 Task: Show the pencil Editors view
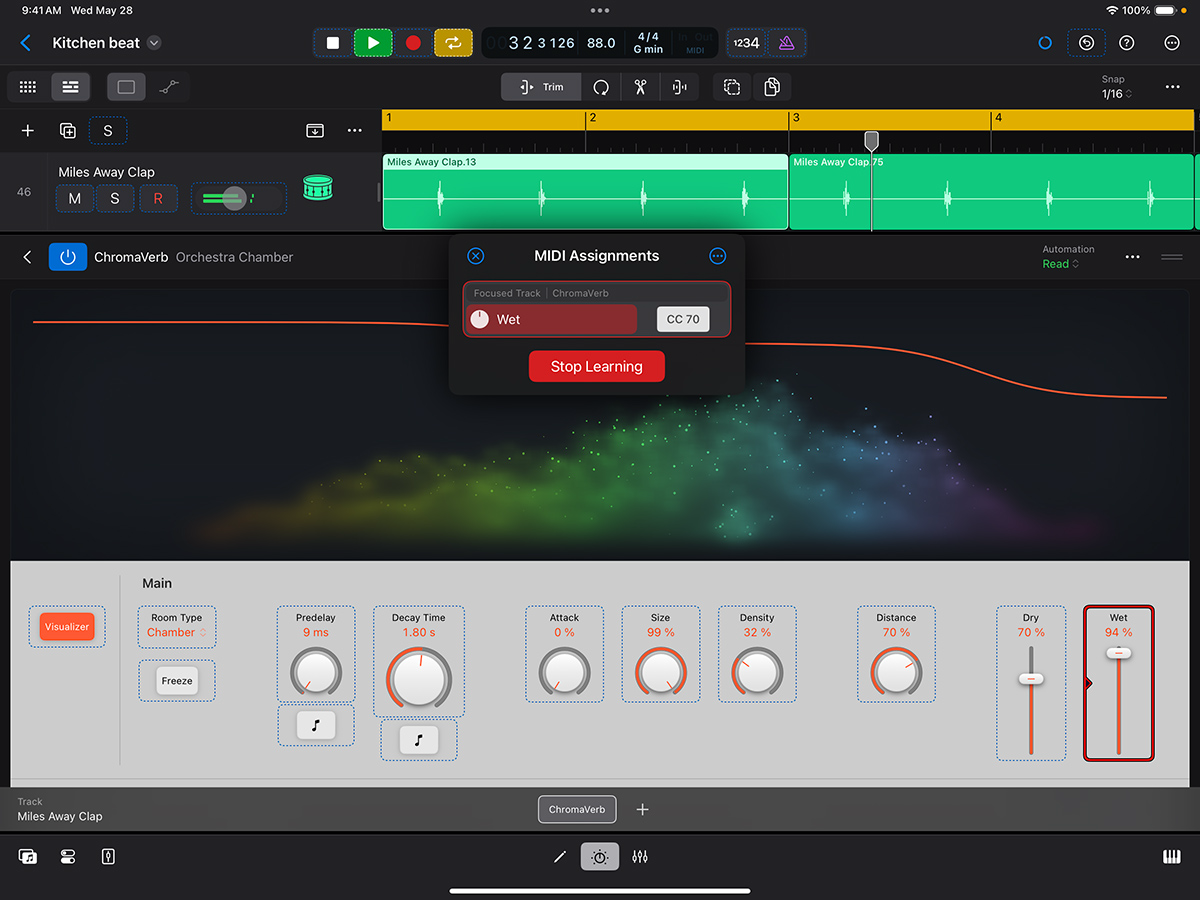click(x=560, y=857)
